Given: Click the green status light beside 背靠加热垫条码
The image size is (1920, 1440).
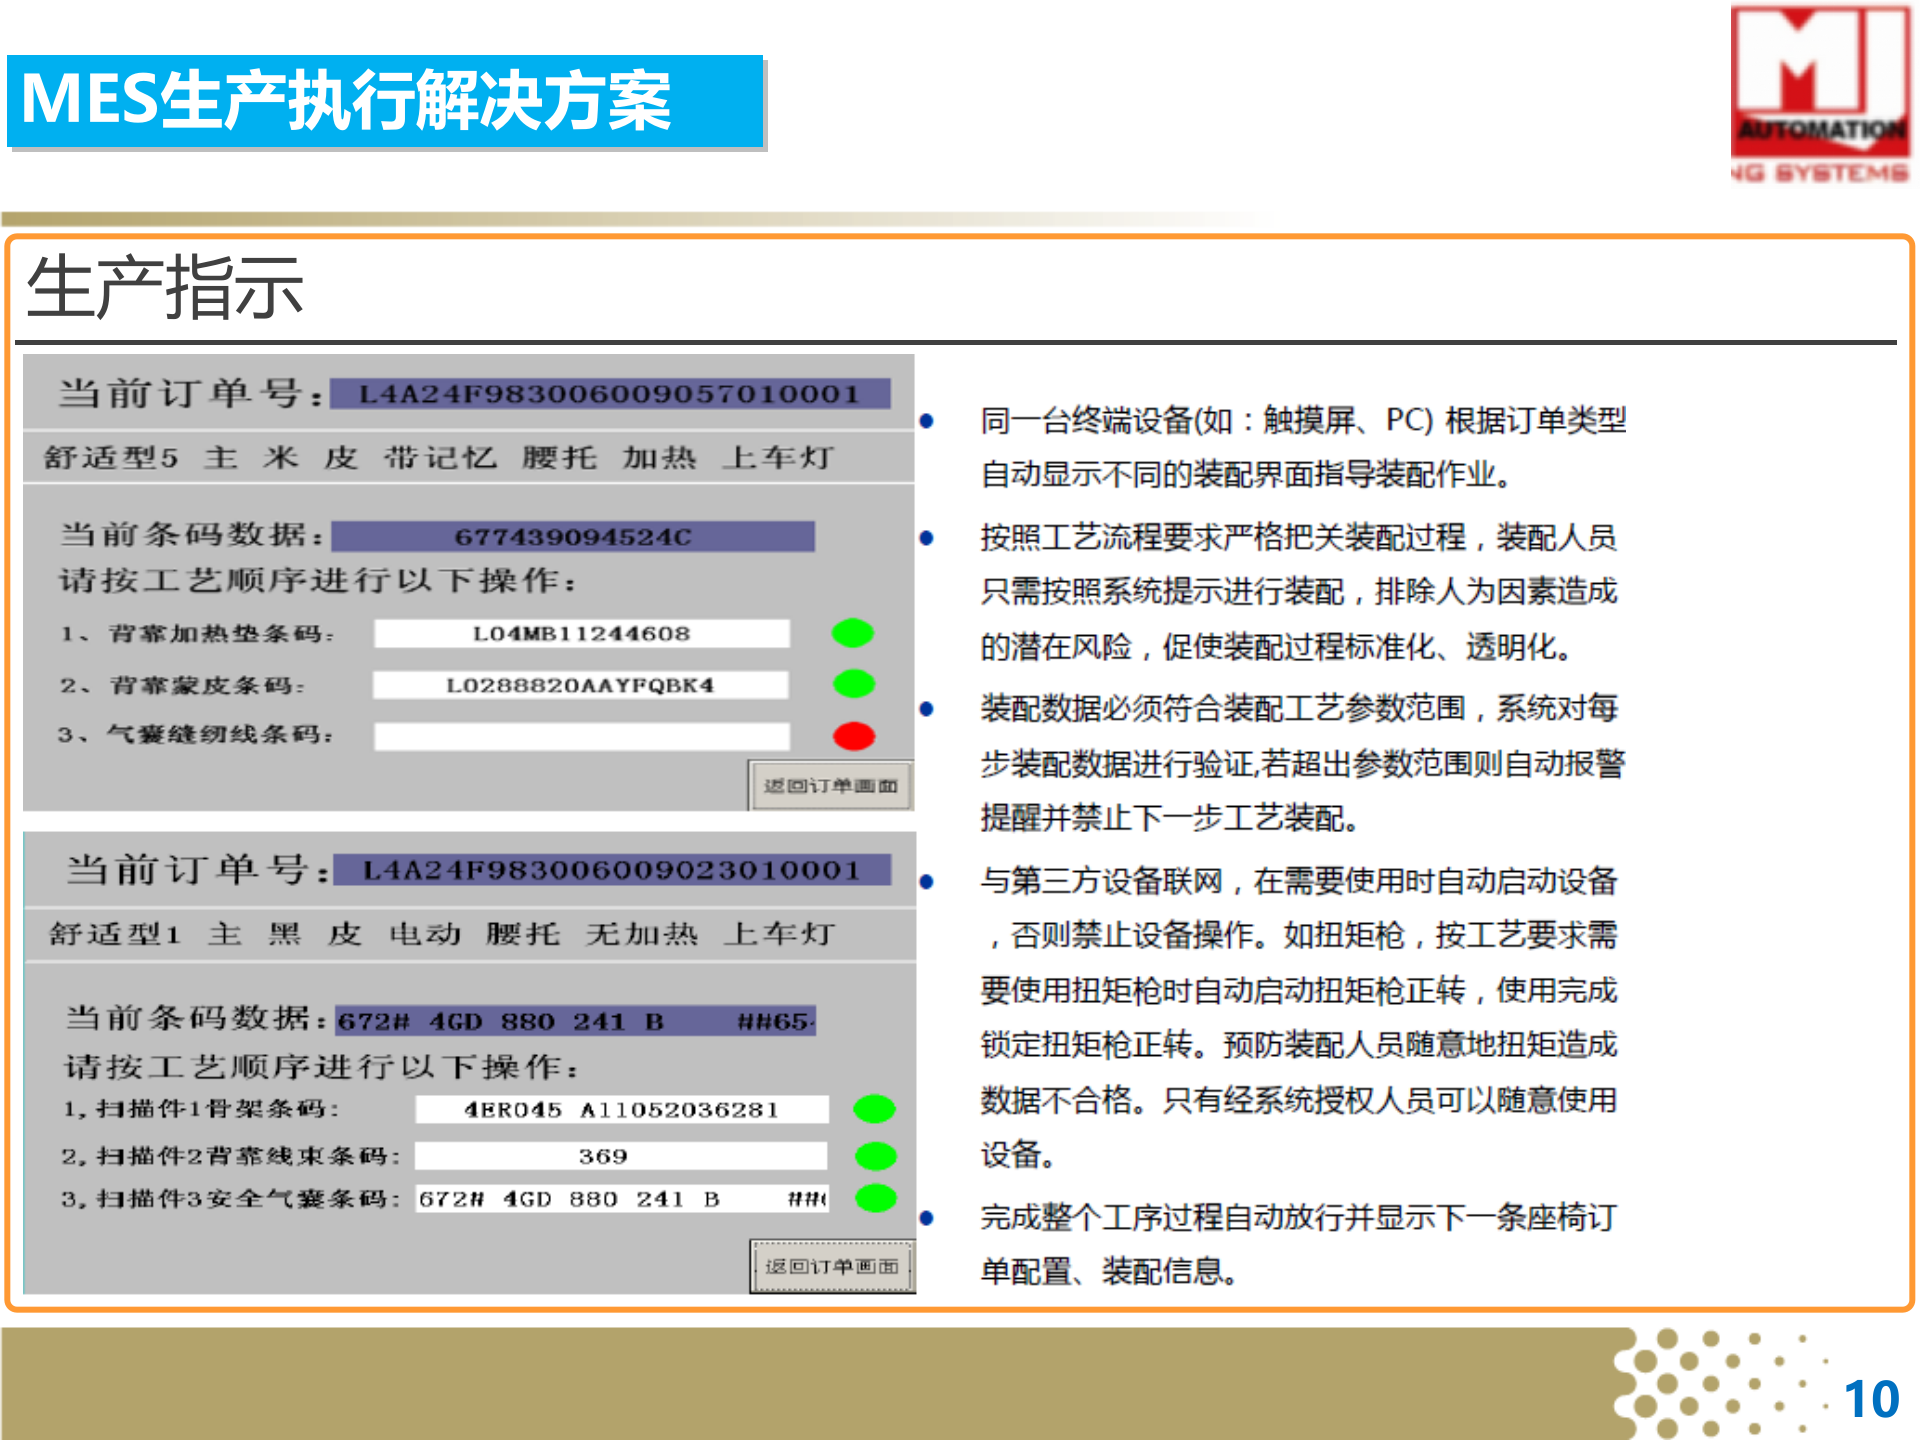Looking at the screenshot, I should [x=854, y=633].
